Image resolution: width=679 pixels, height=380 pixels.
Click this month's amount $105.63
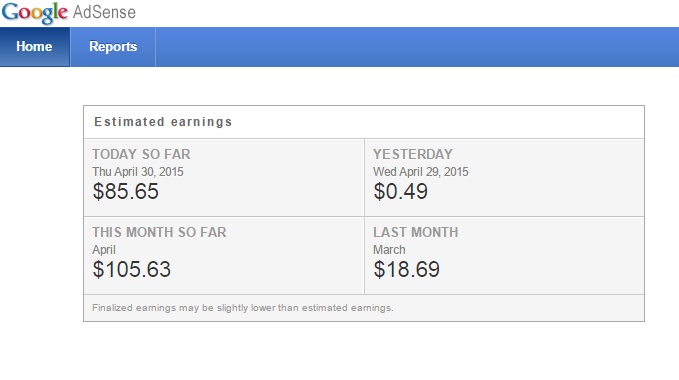tap(132, 269)
